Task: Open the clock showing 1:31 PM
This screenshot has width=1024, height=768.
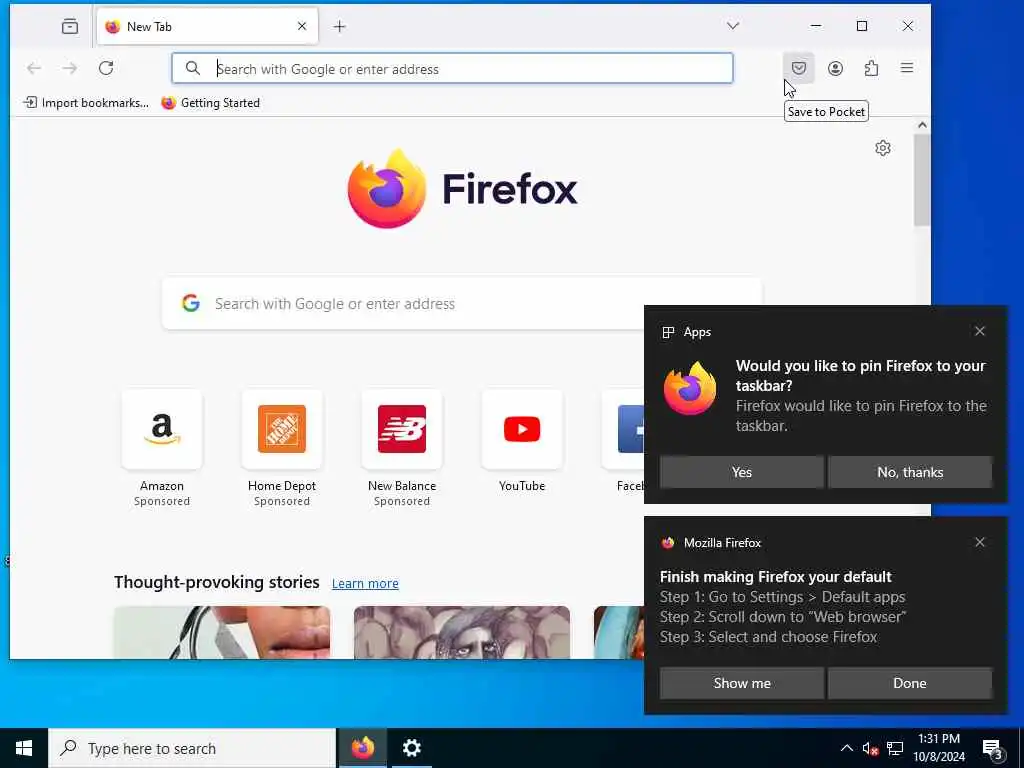Action: pos(939,748)
